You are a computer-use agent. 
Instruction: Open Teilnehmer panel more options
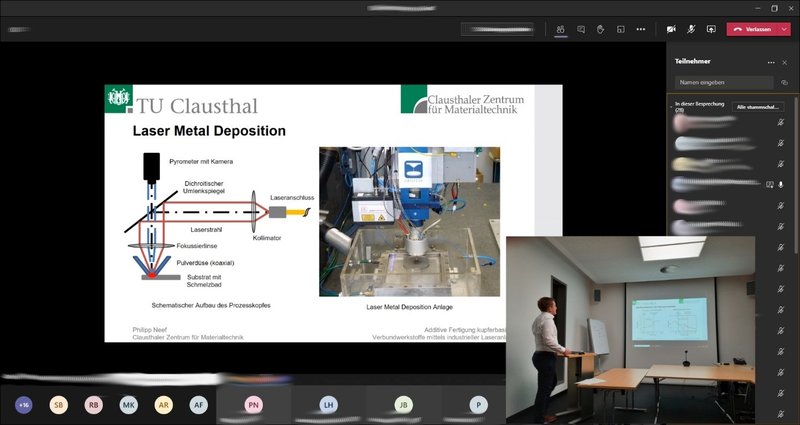click(771, 62)
